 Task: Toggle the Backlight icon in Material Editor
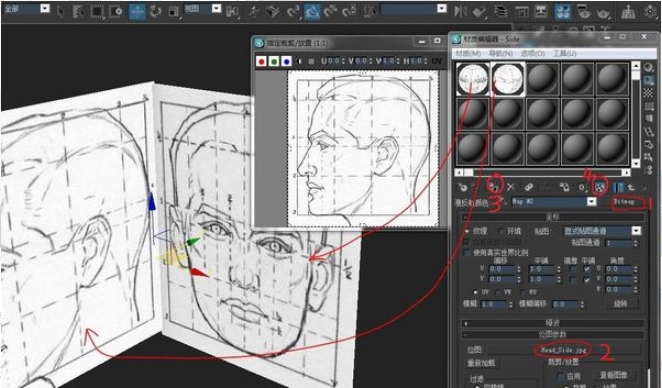[648, 80]
